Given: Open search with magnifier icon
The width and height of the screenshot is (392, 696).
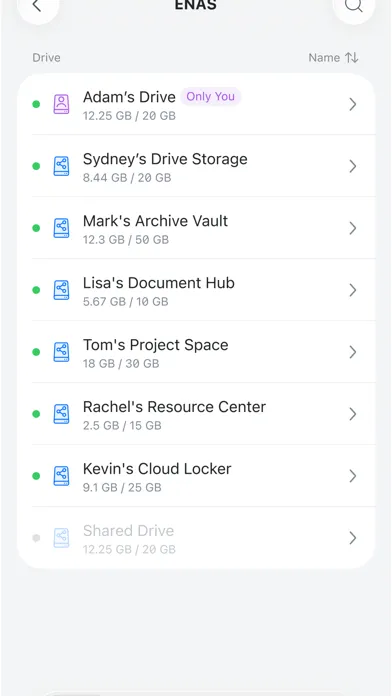Looking at the screenshot, I should [354, 5].
